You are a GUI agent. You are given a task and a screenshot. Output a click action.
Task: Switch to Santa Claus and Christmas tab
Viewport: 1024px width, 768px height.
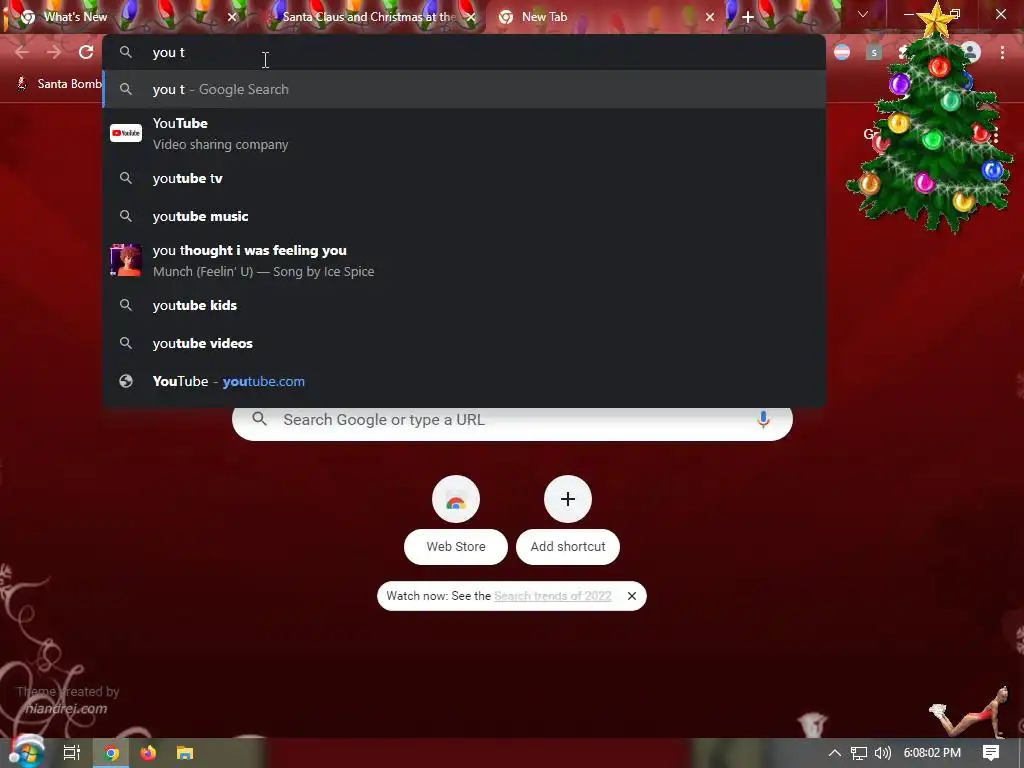(369, 17)
